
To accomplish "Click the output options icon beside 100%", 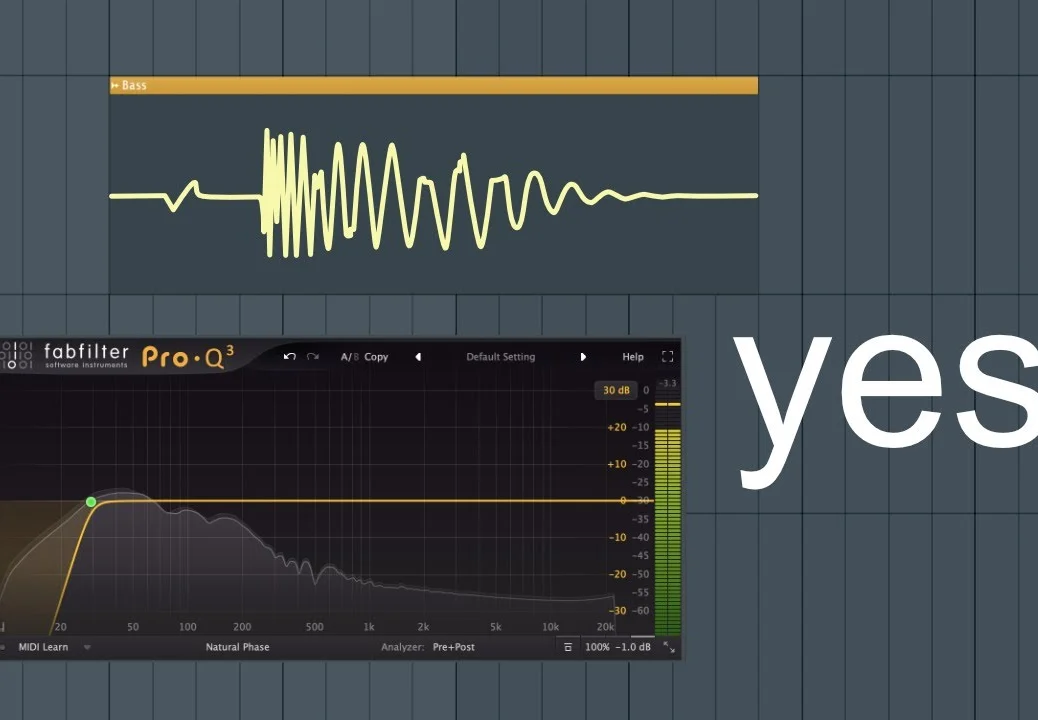I will coord(568,647).
